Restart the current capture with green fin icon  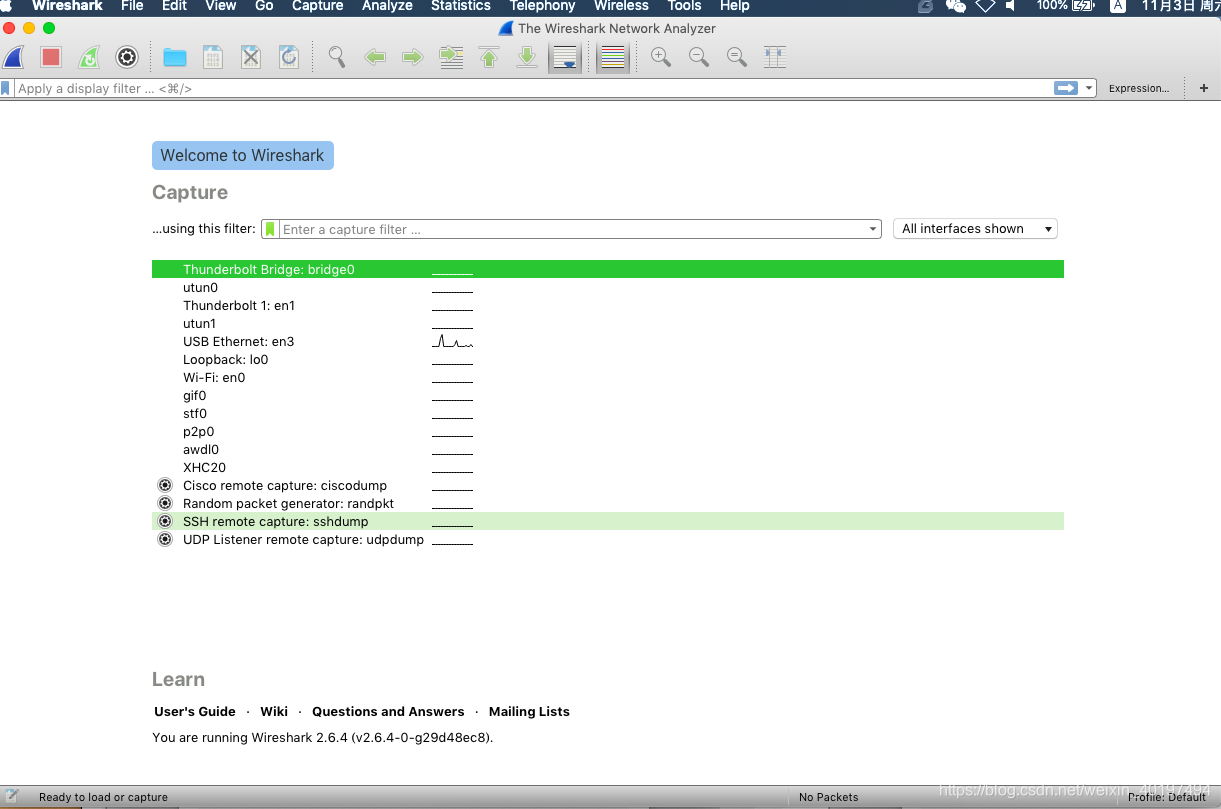[x=89, y=57]
